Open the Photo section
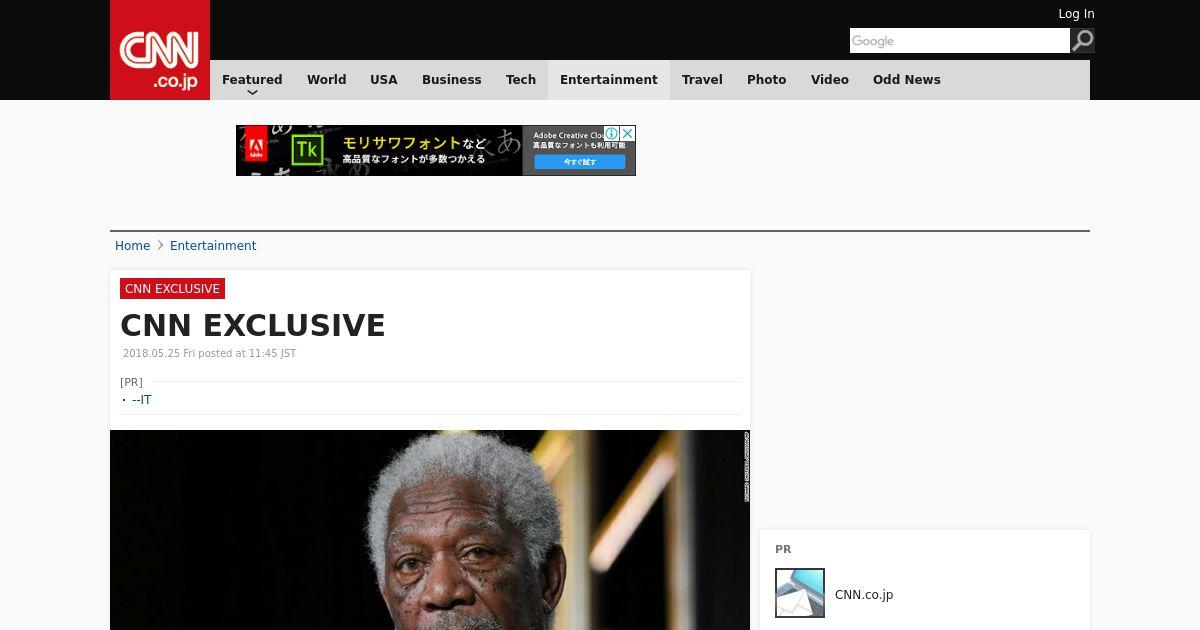 click(x=767, y=80)
